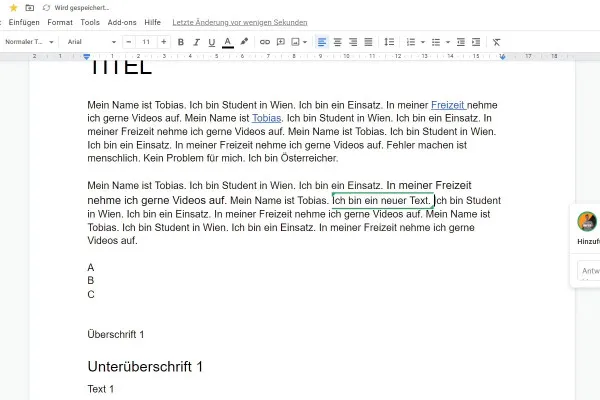Open the line spacing options
Viewport: 600px width, 400px height.
[x=389, y=42]
